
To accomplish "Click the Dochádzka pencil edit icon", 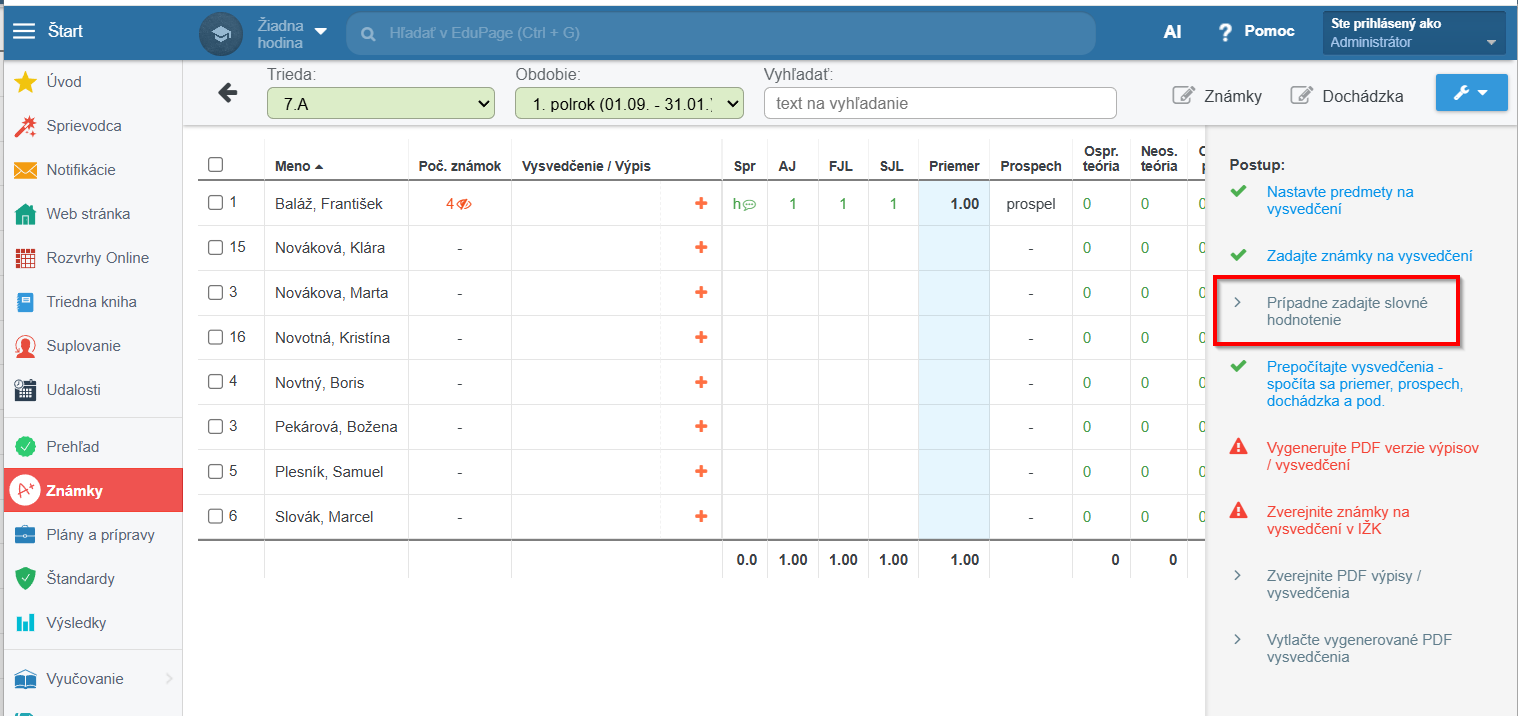I will click(1301, 96).
